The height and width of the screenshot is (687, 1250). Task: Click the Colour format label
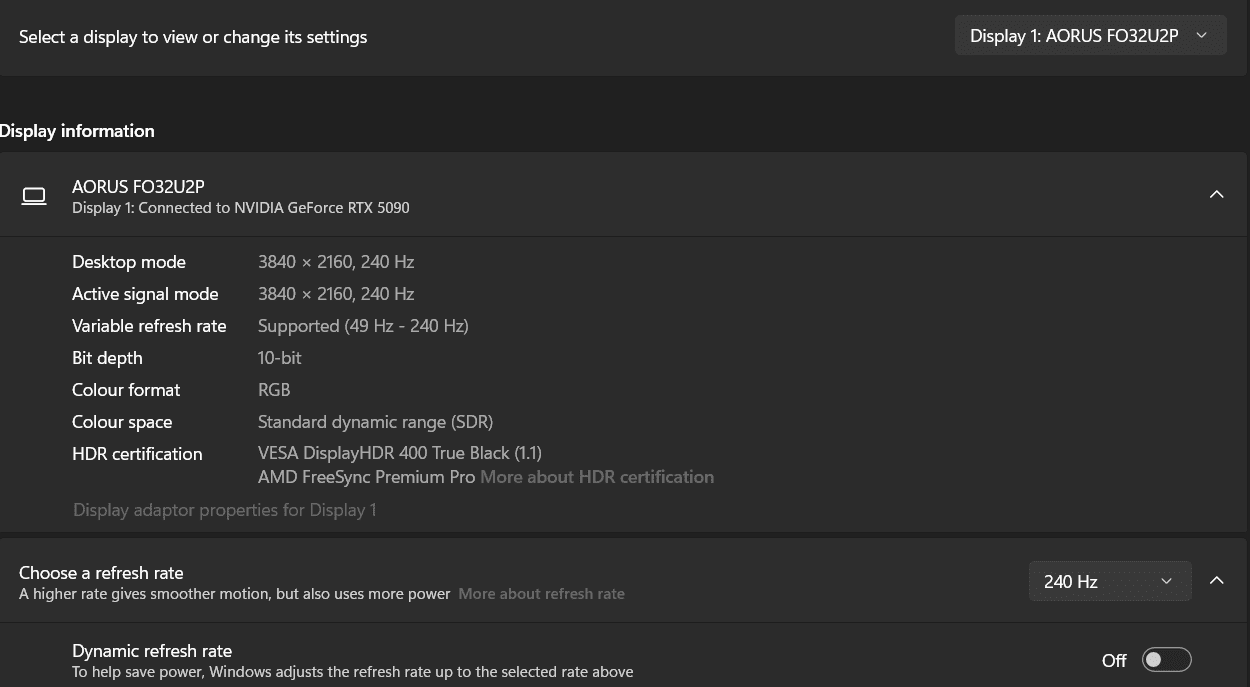tap(126, 390)
